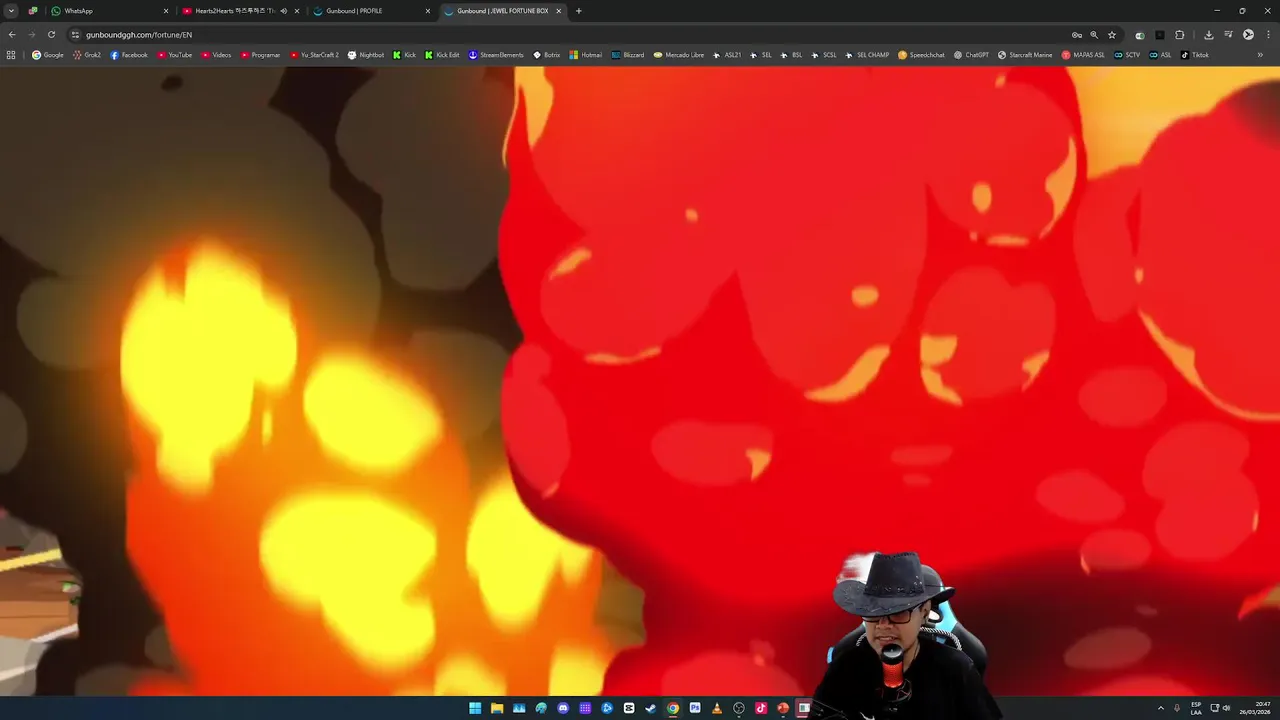Open the Kick Edit bookmark

coord(442,55)
